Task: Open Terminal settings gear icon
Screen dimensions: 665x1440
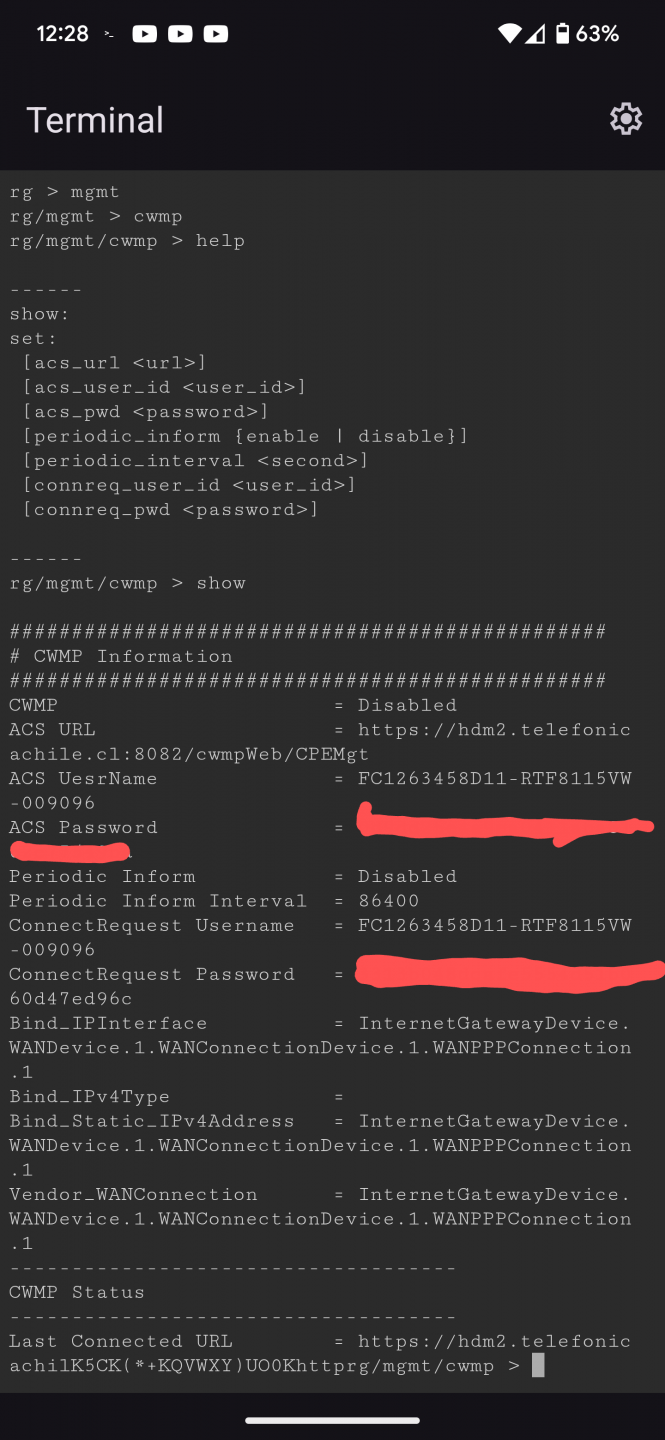Action: (626, 119)
